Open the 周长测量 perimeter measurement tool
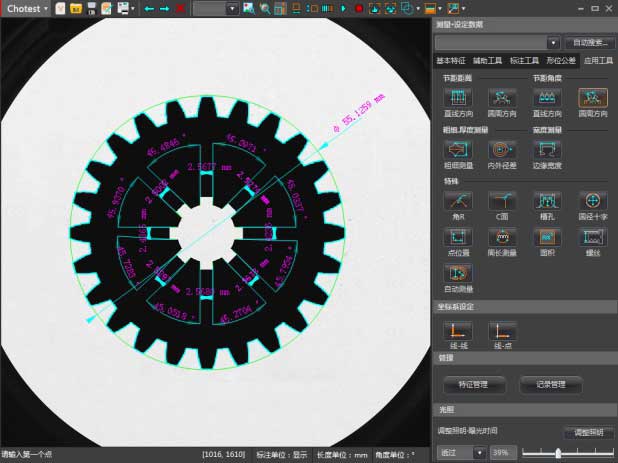Viewport: 618px width, 463px height. point(501,237)
